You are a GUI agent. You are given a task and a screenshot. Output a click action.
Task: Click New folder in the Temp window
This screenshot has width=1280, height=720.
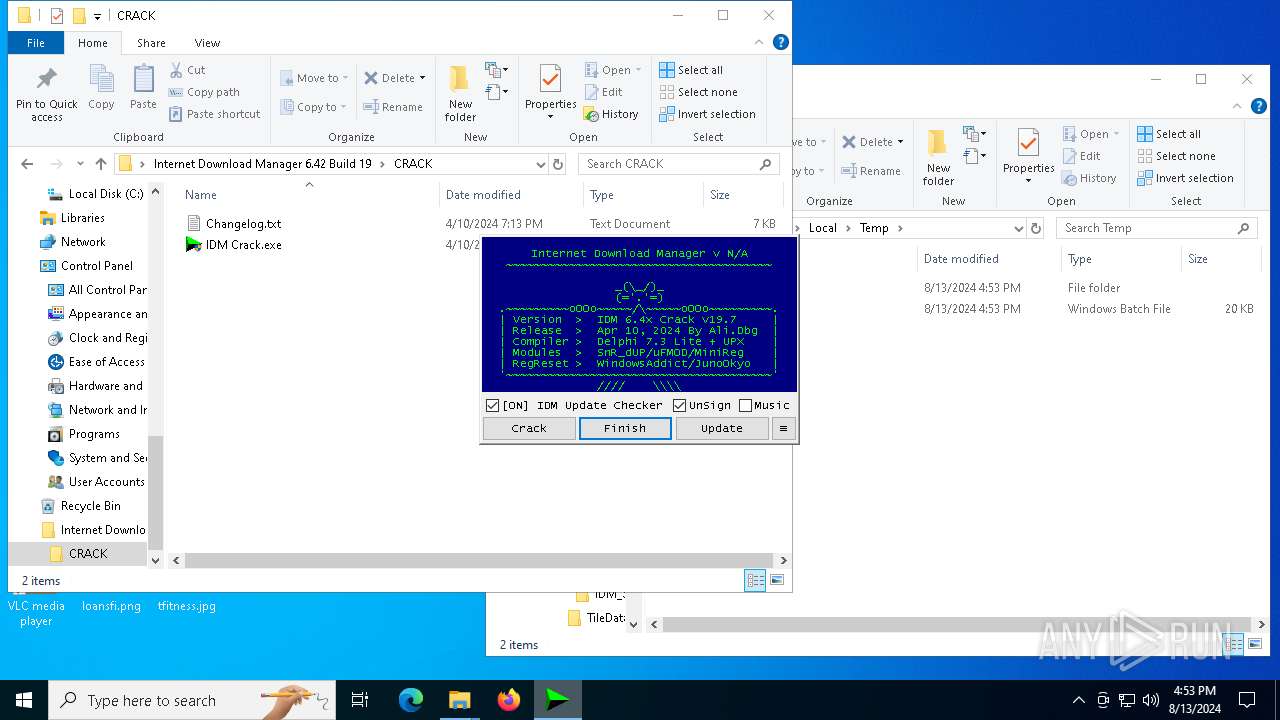[938, 157]
